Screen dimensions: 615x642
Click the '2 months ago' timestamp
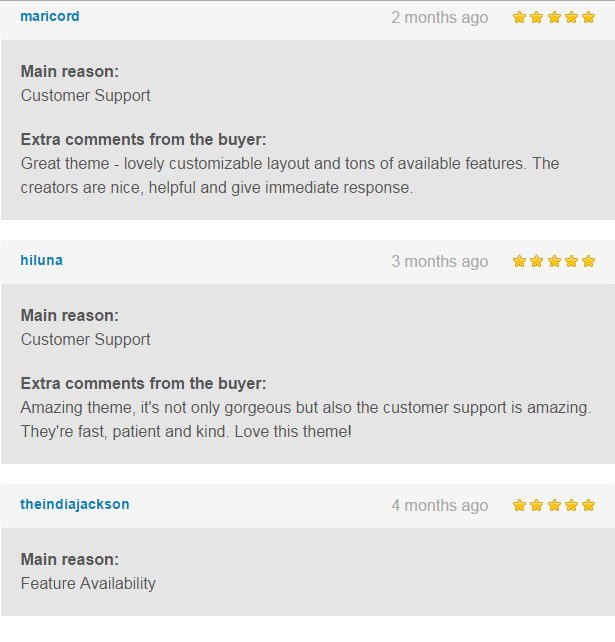point(439,18)
